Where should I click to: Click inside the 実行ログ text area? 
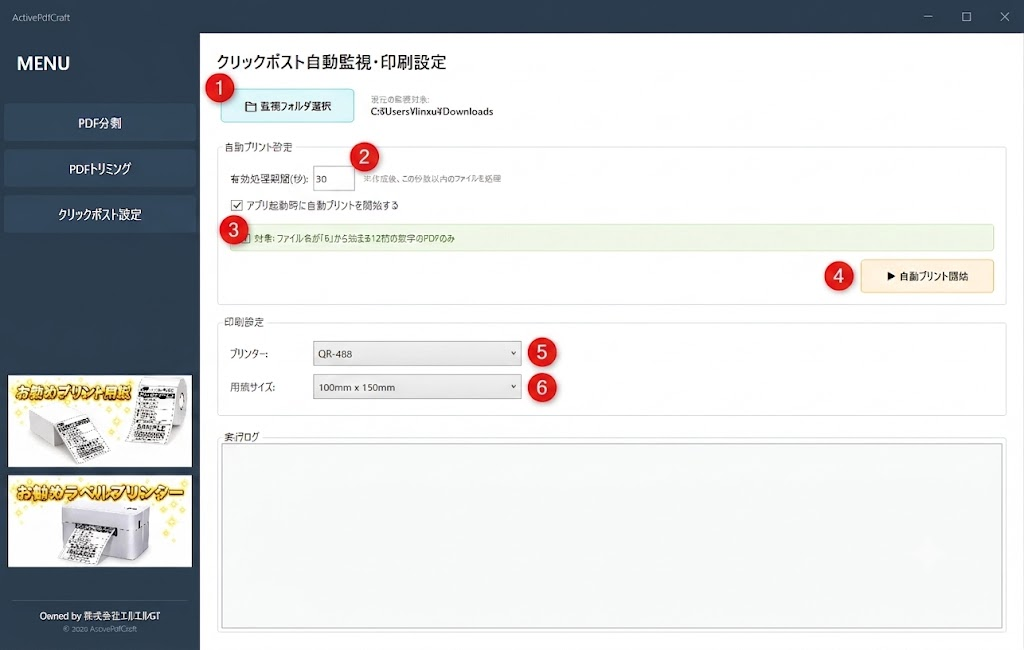tap(611, 536)
